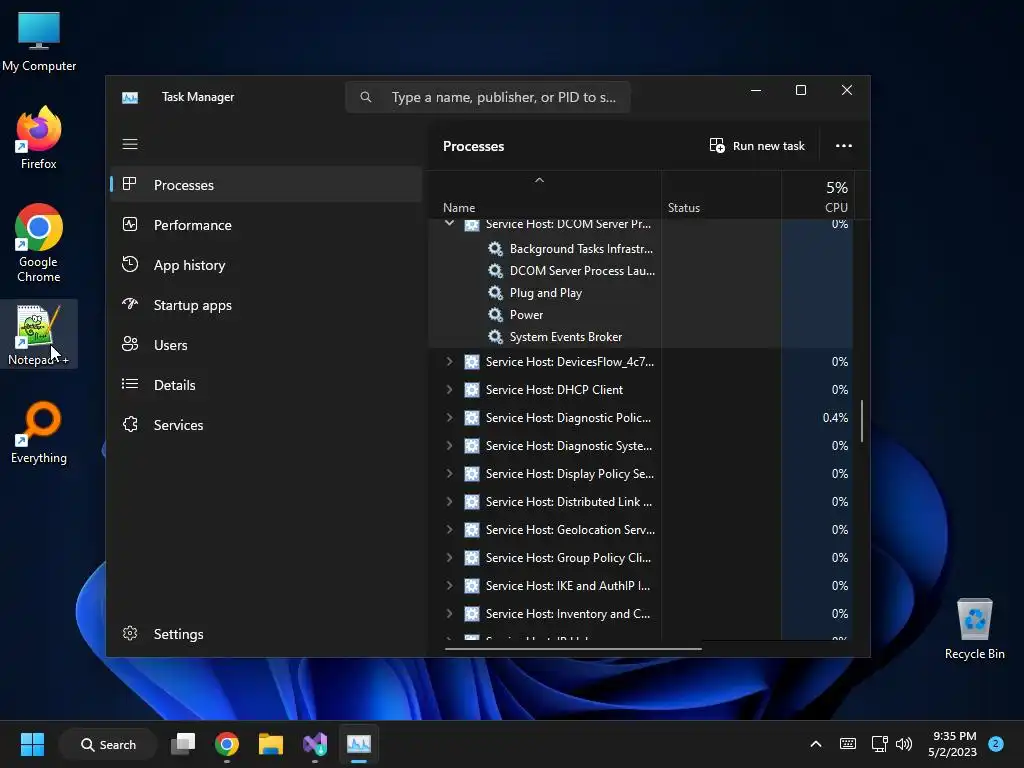The height and width of the screenshot is (768, 1024).
Task: Click the Task Manager title bar icon
Action: 130,97
